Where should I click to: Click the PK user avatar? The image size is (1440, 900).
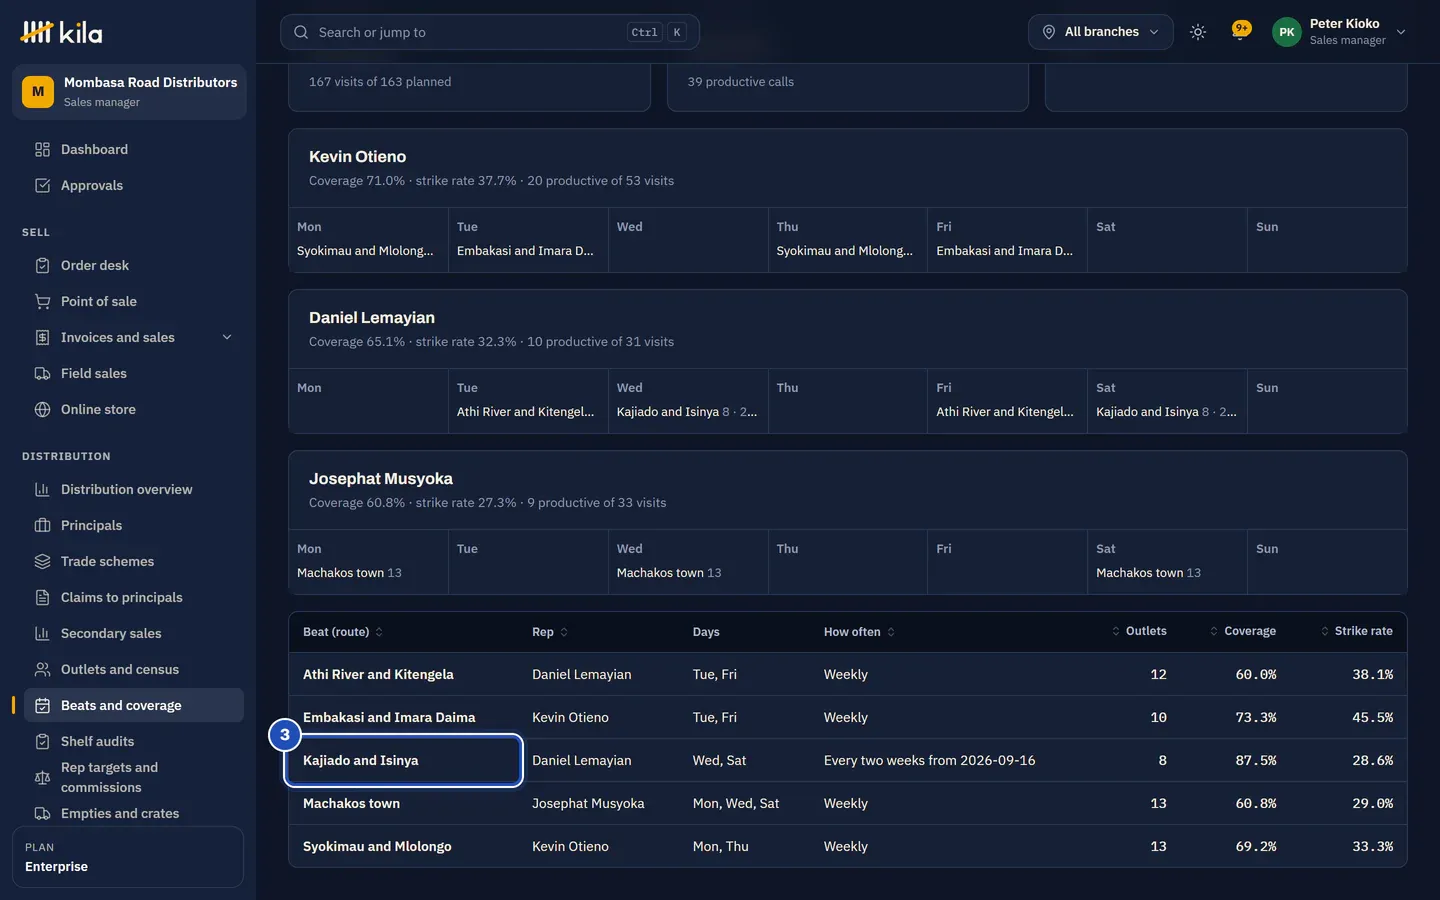coord(1287,32)
